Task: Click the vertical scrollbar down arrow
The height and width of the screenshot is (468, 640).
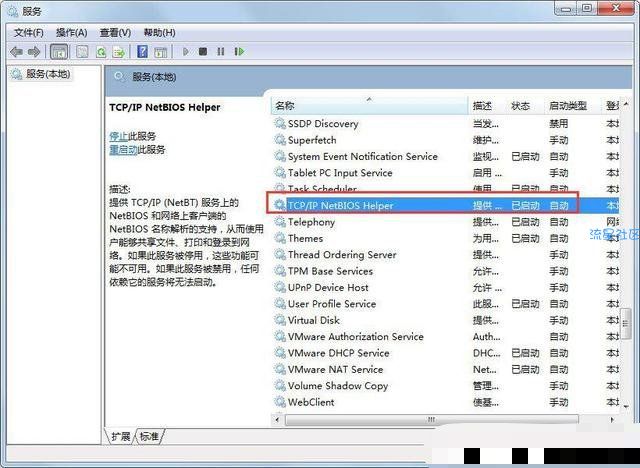Action: point(626,406)
